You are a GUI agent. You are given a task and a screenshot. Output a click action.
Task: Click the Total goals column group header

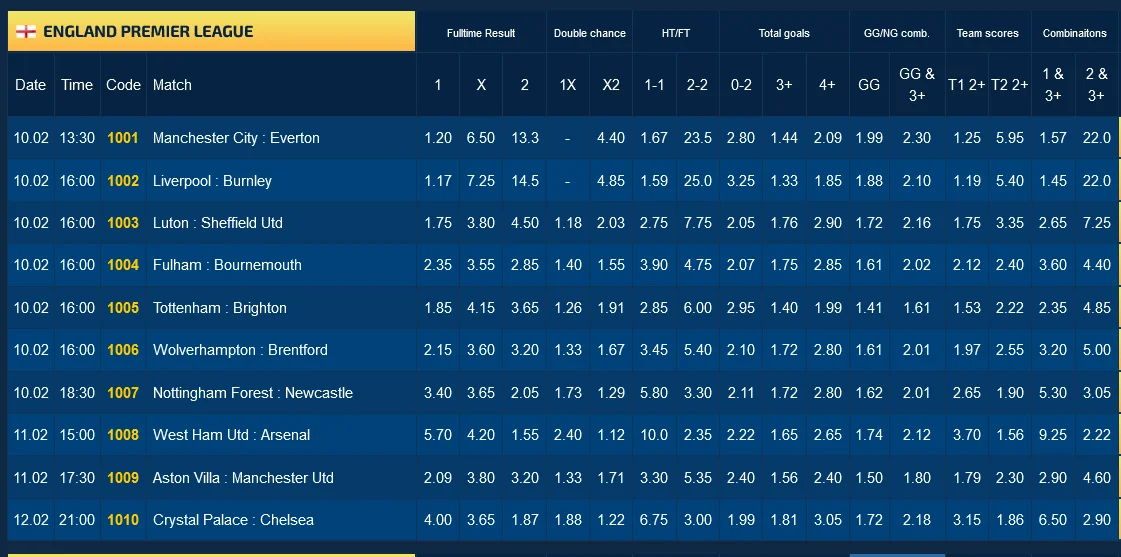784,33
